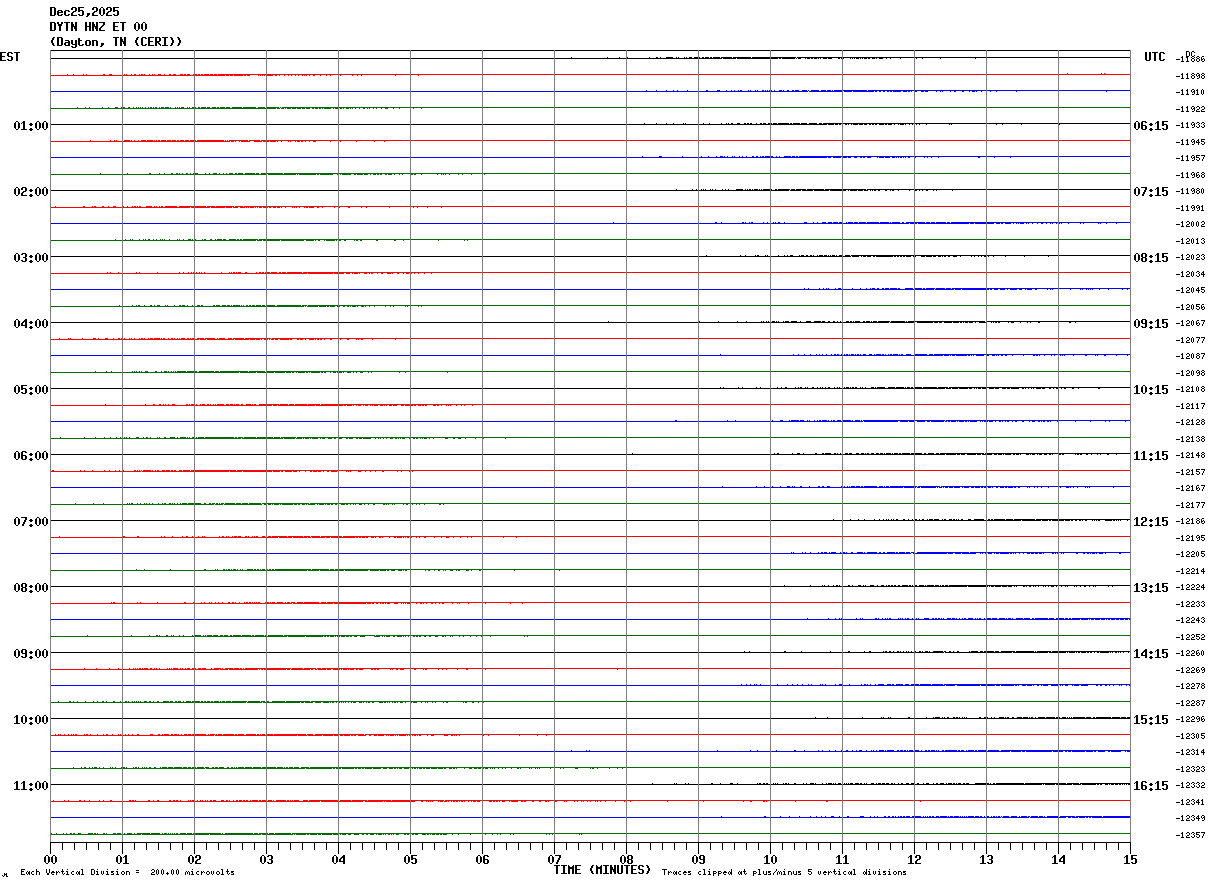The height and width of the screenshot is (886, 1210).
Task: Click the 10:00 EST time label
Action: (31, 720)
